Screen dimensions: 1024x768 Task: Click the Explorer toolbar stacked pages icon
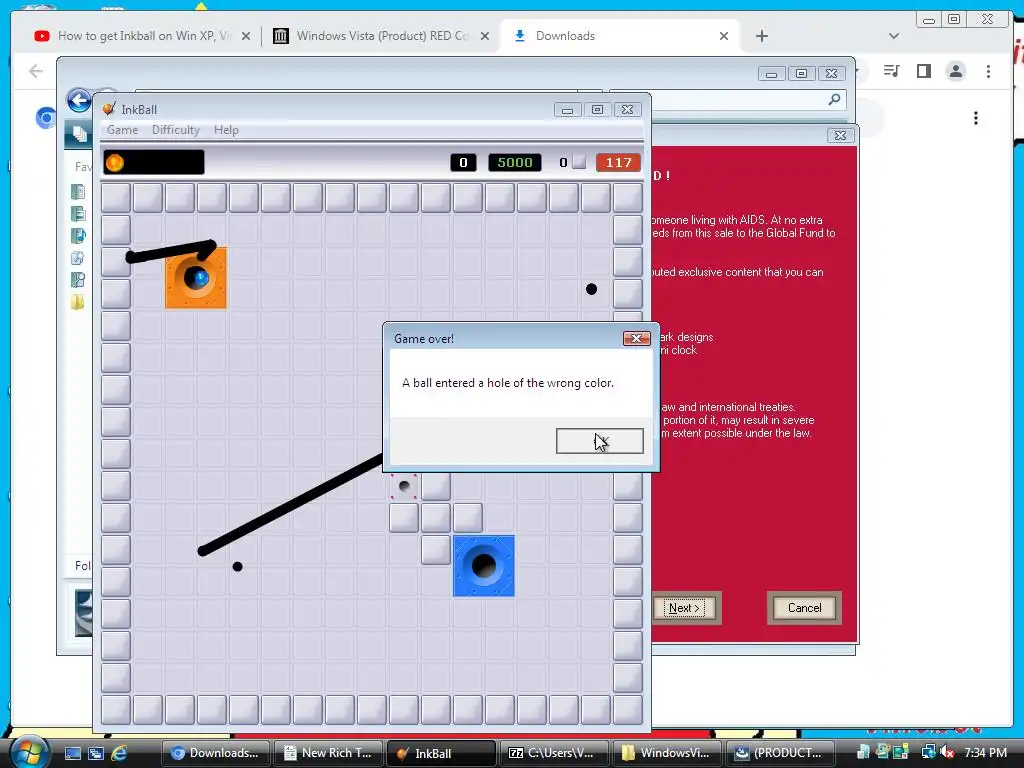[x=79, y=134]
